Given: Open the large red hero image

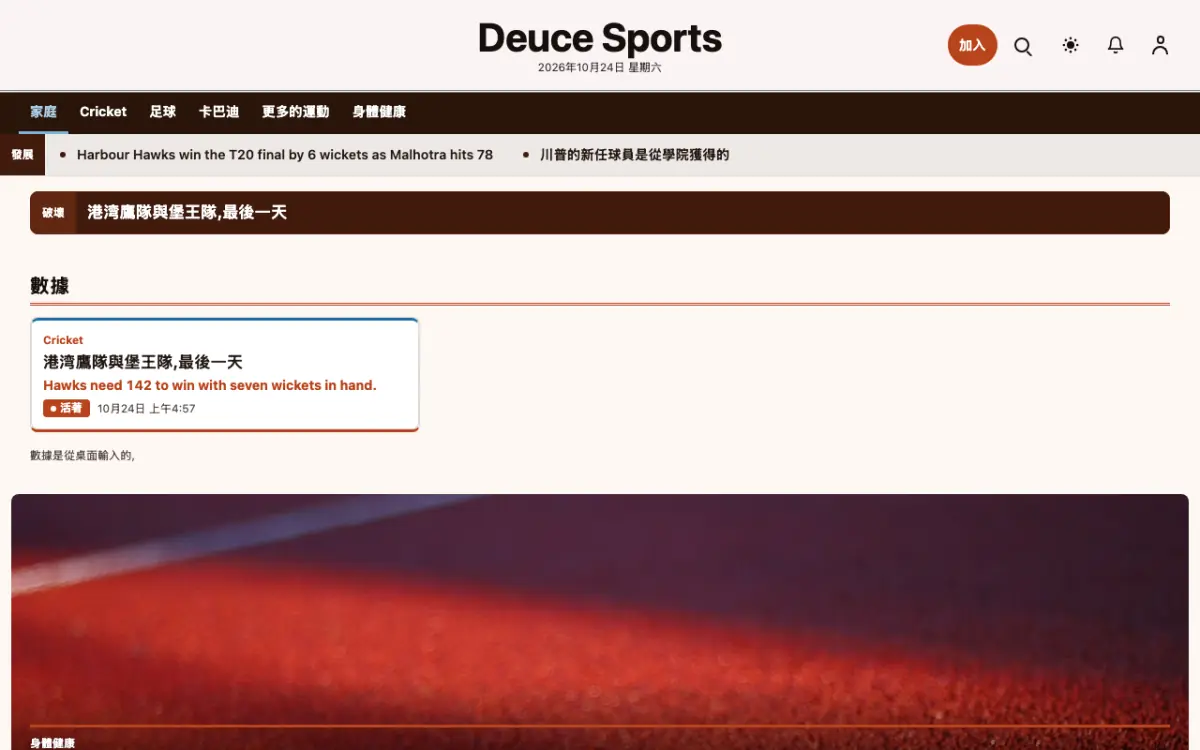Looking at the screenshot, I should [600, 622].
